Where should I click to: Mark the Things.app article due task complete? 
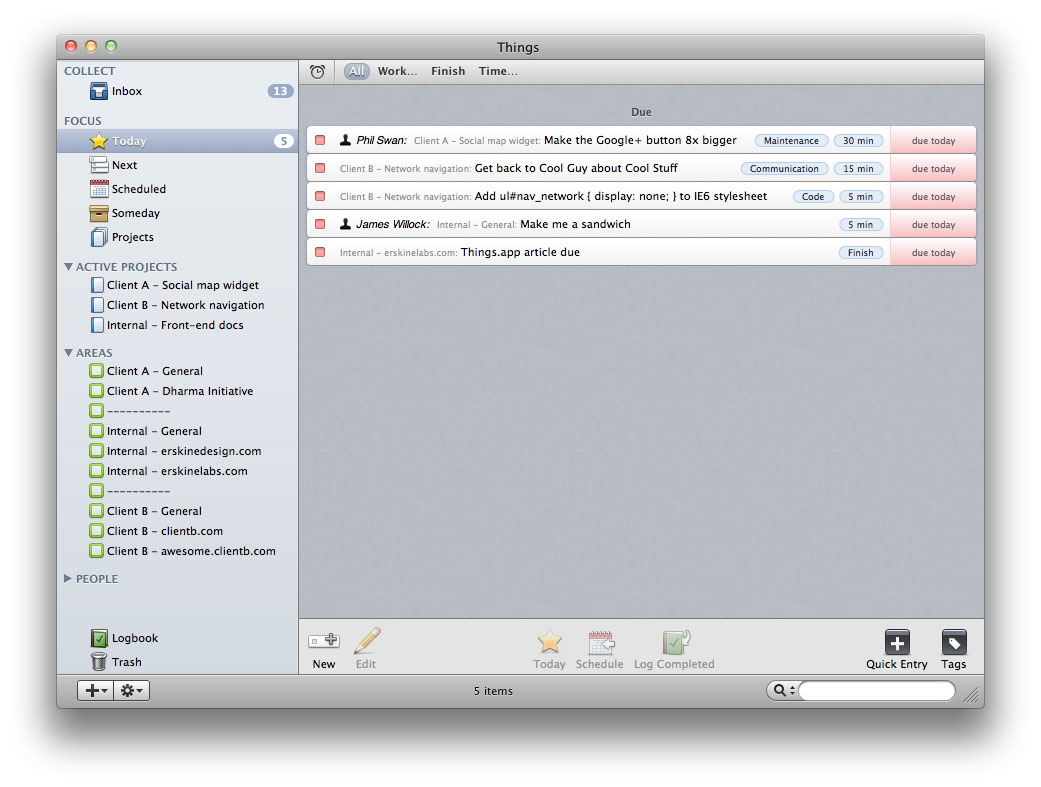(319, 252)
